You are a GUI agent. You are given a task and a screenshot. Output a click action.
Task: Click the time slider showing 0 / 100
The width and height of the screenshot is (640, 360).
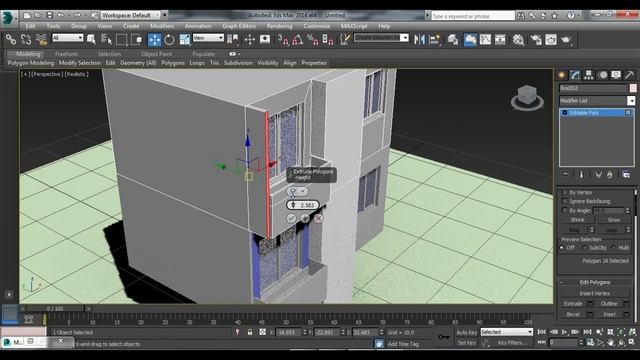click(x=55, y=309)
